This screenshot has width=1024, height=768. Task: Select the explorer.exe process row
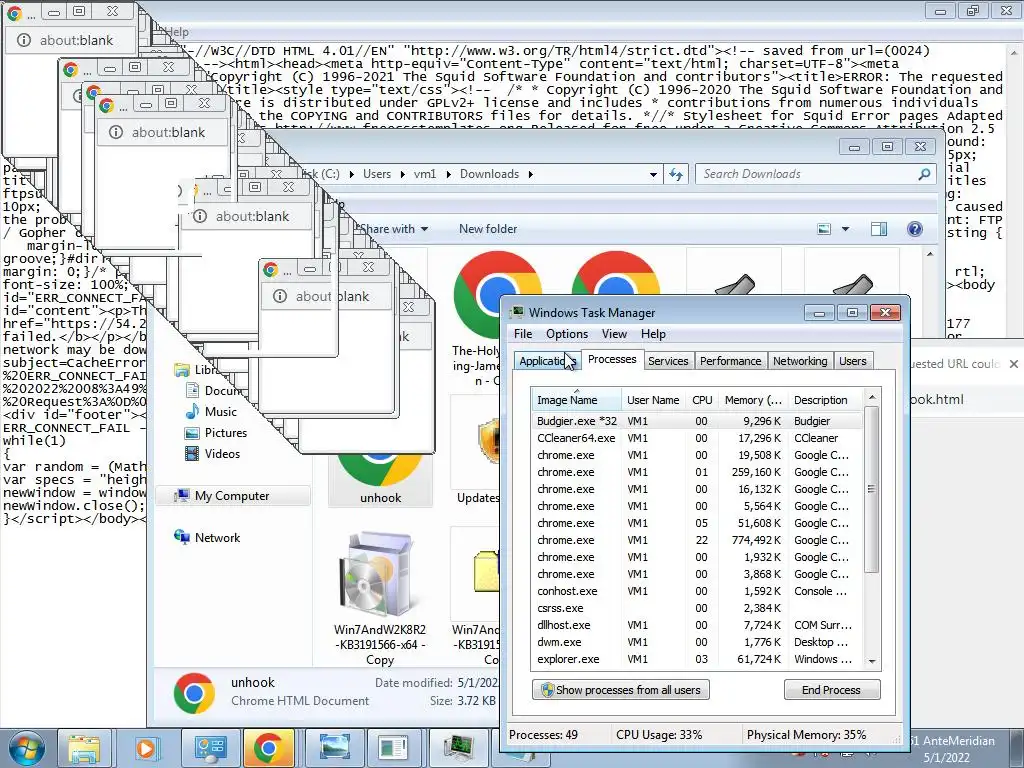point(696,659)
